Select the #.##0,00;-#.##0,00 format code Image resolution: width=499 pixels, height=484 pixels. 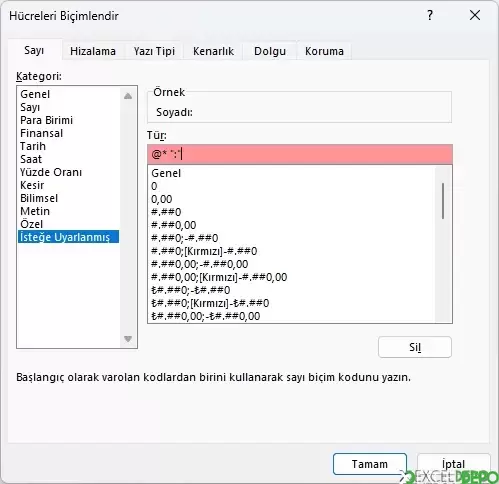coord(292,264)
